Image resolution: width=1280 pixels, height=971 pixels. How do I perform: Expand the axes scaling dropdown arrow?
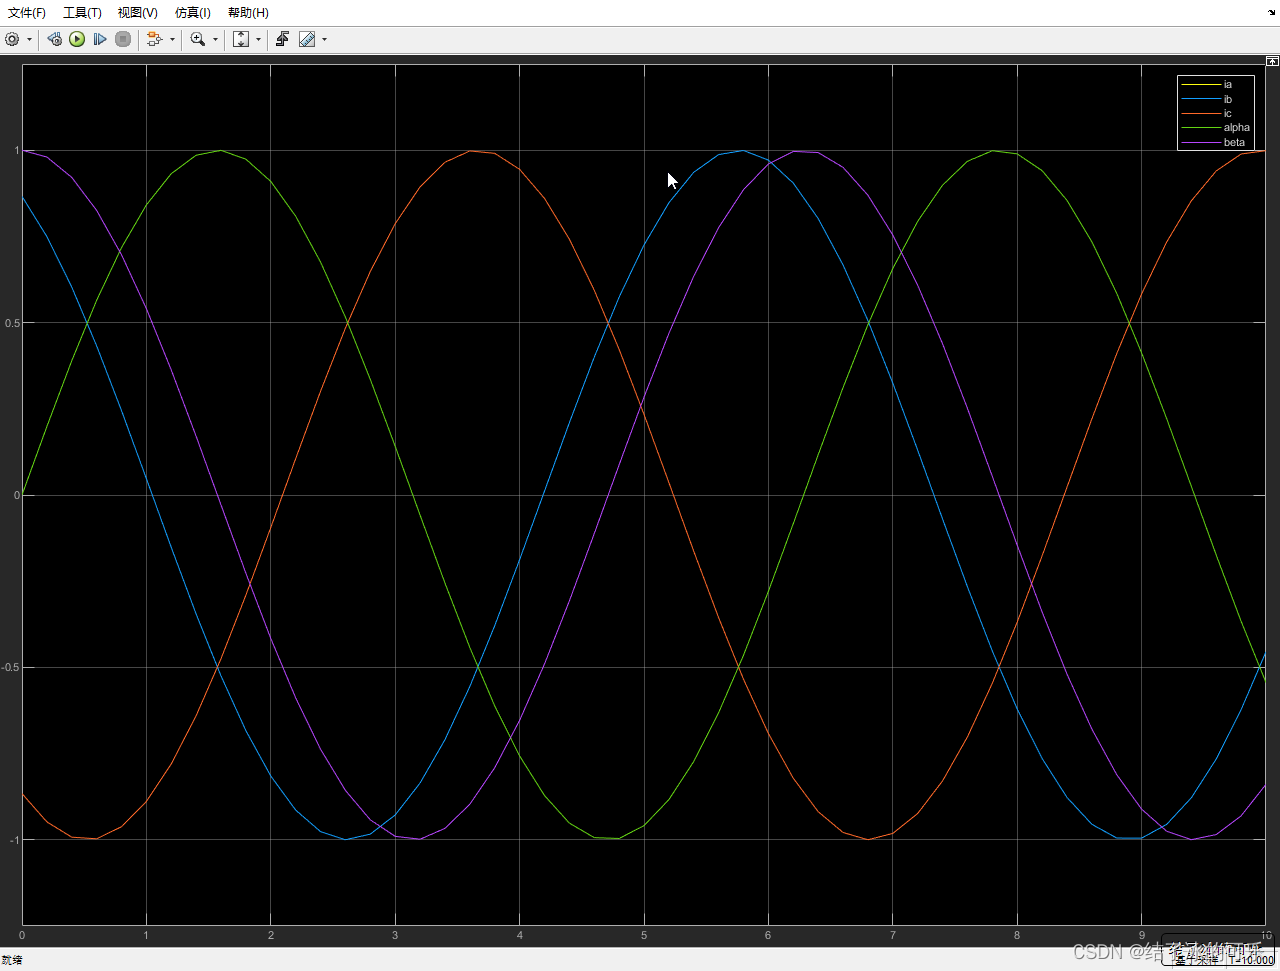tap(258, 40)
